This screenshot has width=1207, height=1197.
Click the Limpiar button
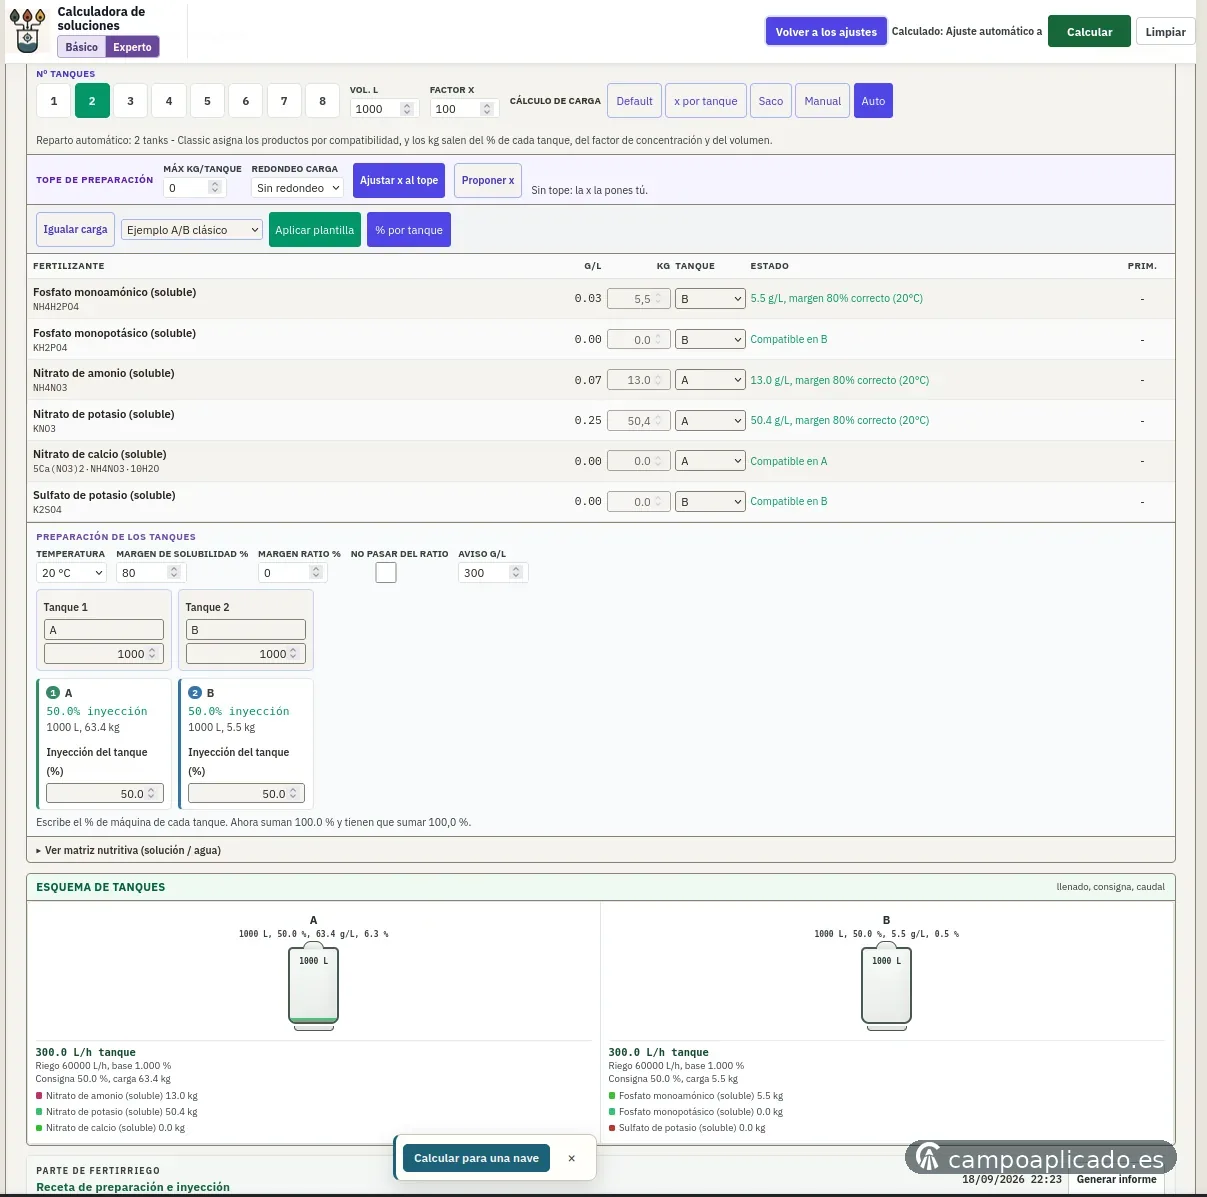(1165, 31)
